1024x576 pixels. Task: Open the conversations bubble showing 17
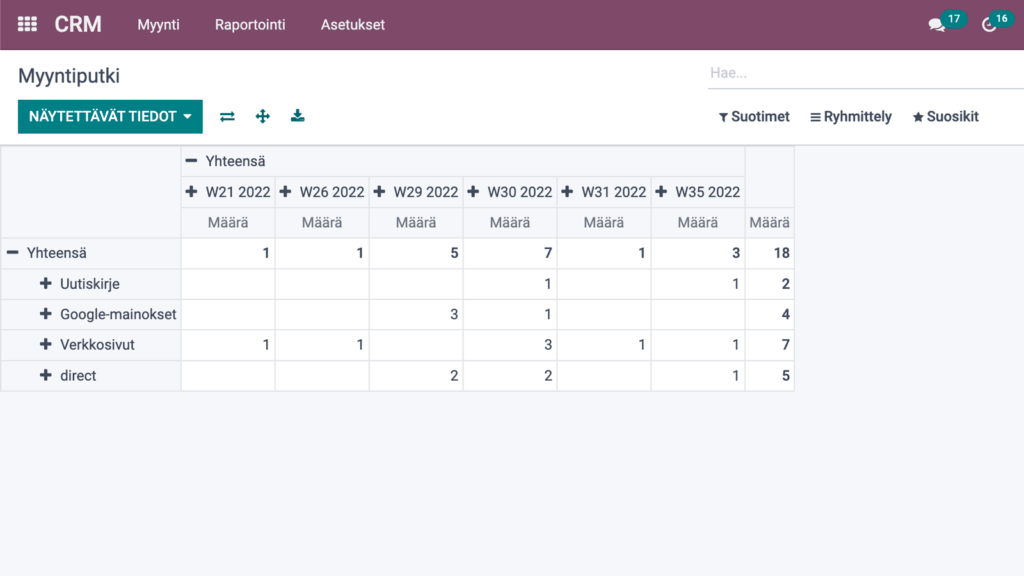click(934, 24)
